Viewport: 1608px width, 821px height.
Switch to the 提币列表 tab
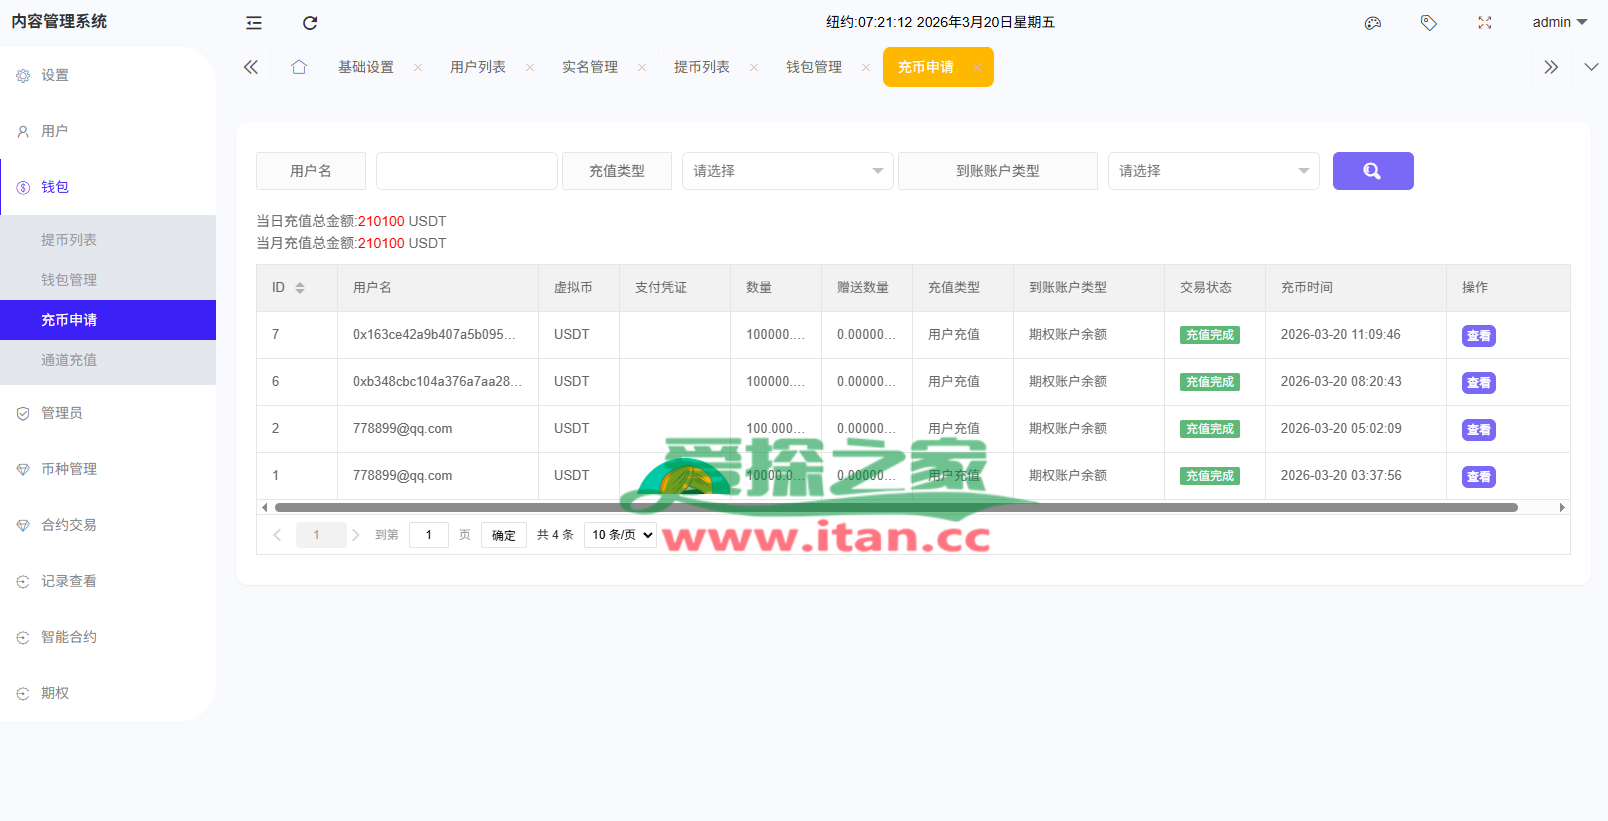(701, 67)
